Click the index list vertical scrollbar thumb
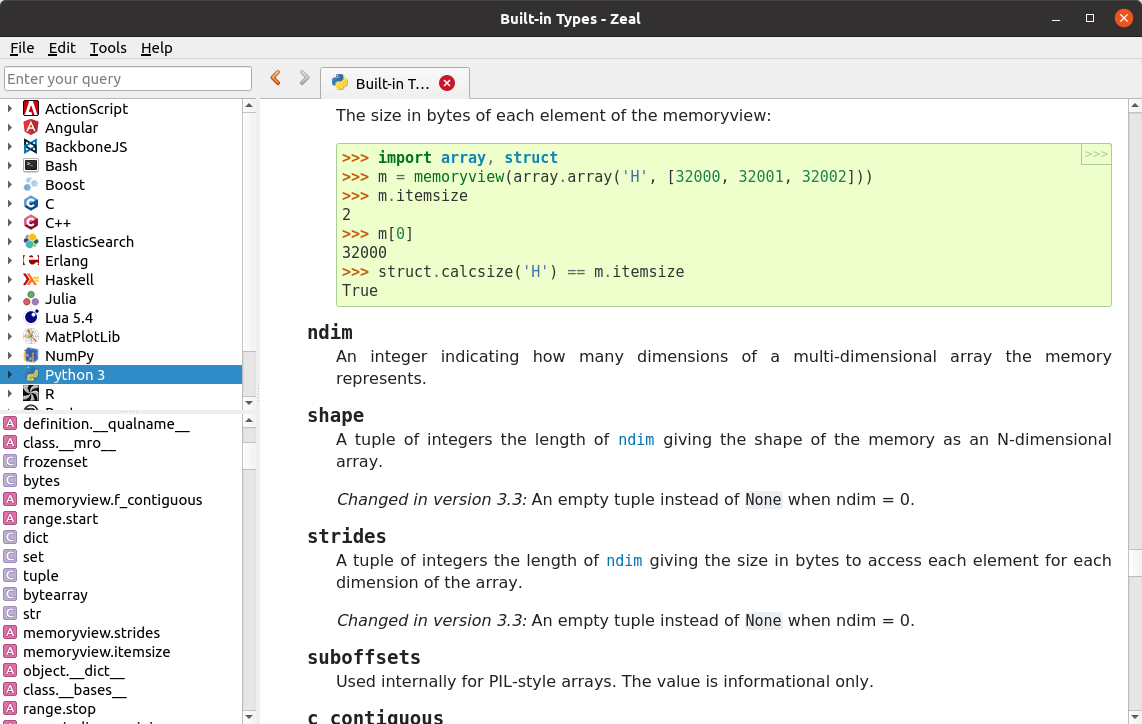This screenshot has height=724, width=1142. click(x=249, y=456)
